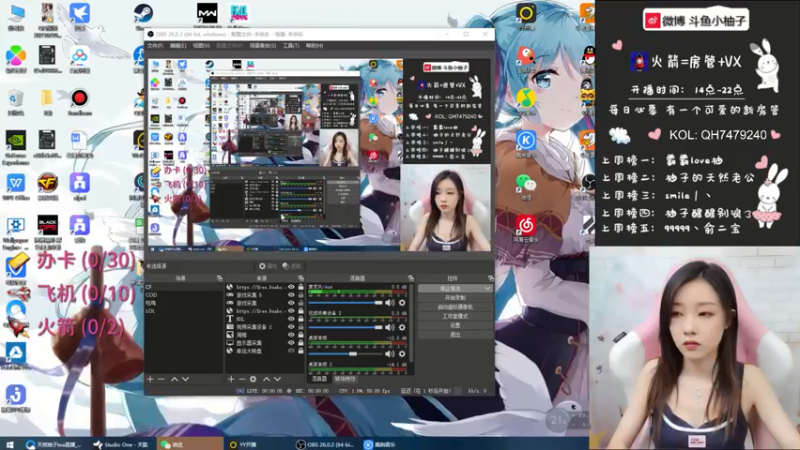800x450 pixels.
Task: Add a new scene with plus icon
Action: (x=150, y=379)
